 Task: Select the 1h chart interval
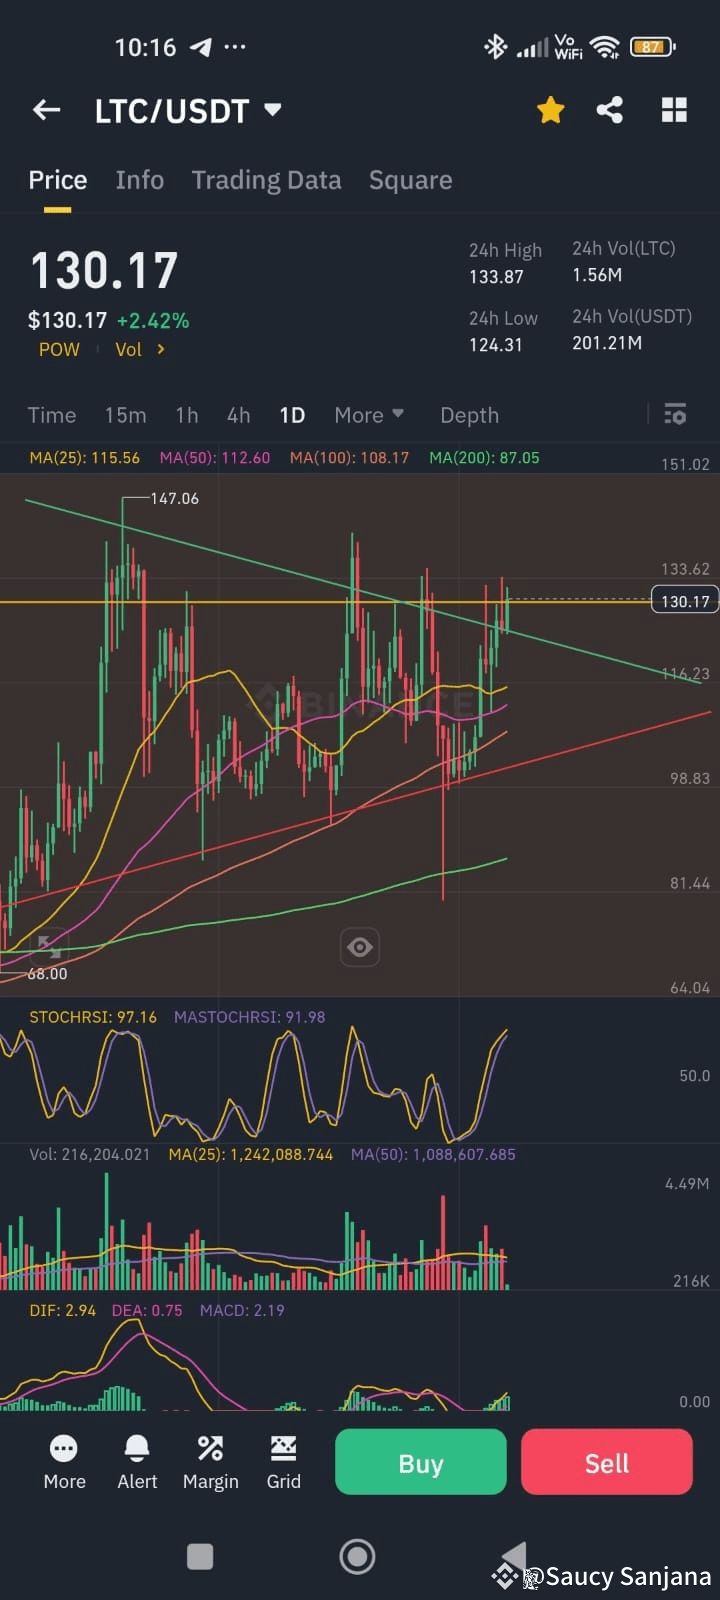pyautogui.click(x=186, y=415)
